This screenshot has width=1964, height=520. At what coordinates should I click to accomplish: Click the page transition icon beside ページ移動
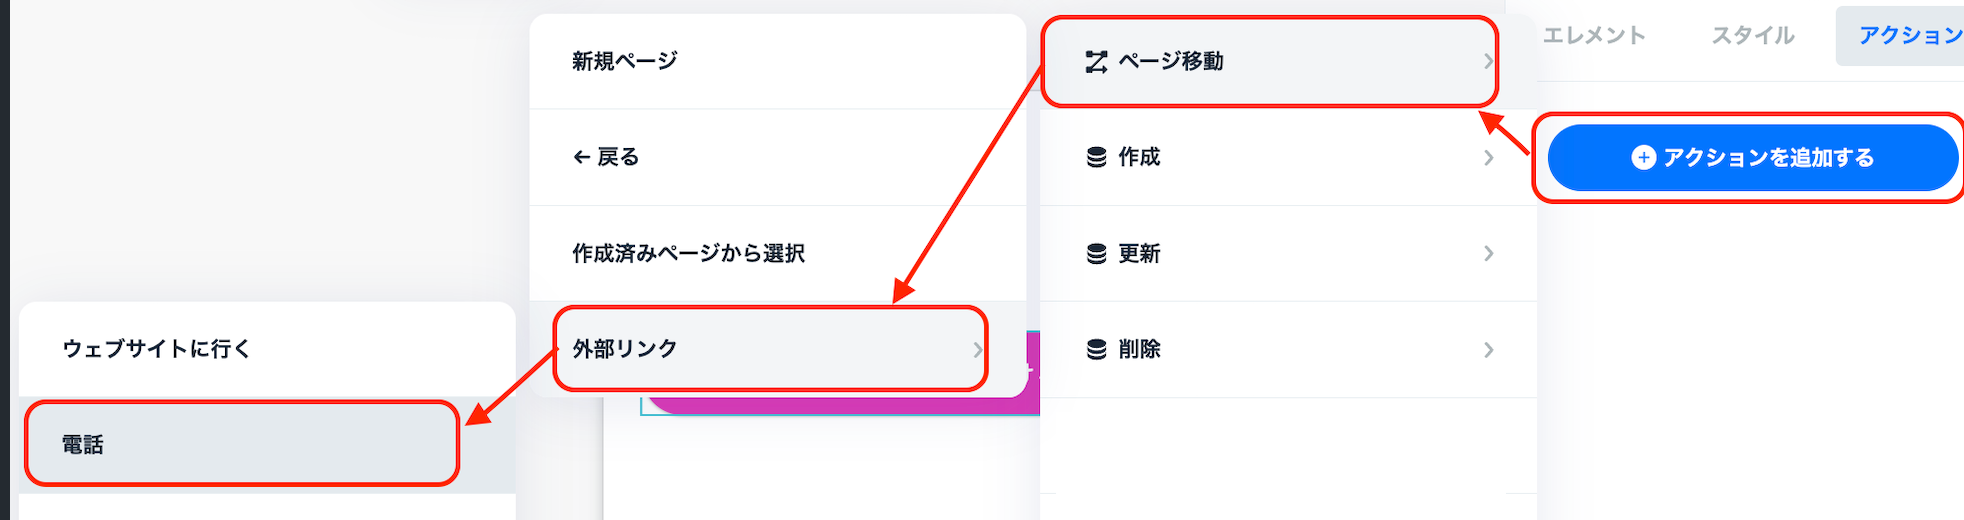pyautogui.click(x=1096, y=62)
